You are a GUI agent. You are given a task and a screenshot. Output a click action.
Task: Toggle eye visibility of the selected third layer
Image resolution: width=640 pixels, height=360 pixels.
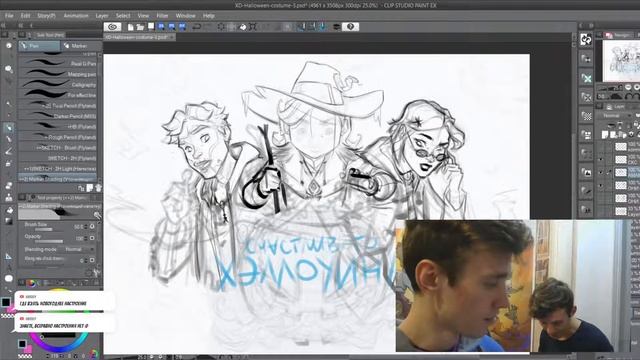[600, 172]
